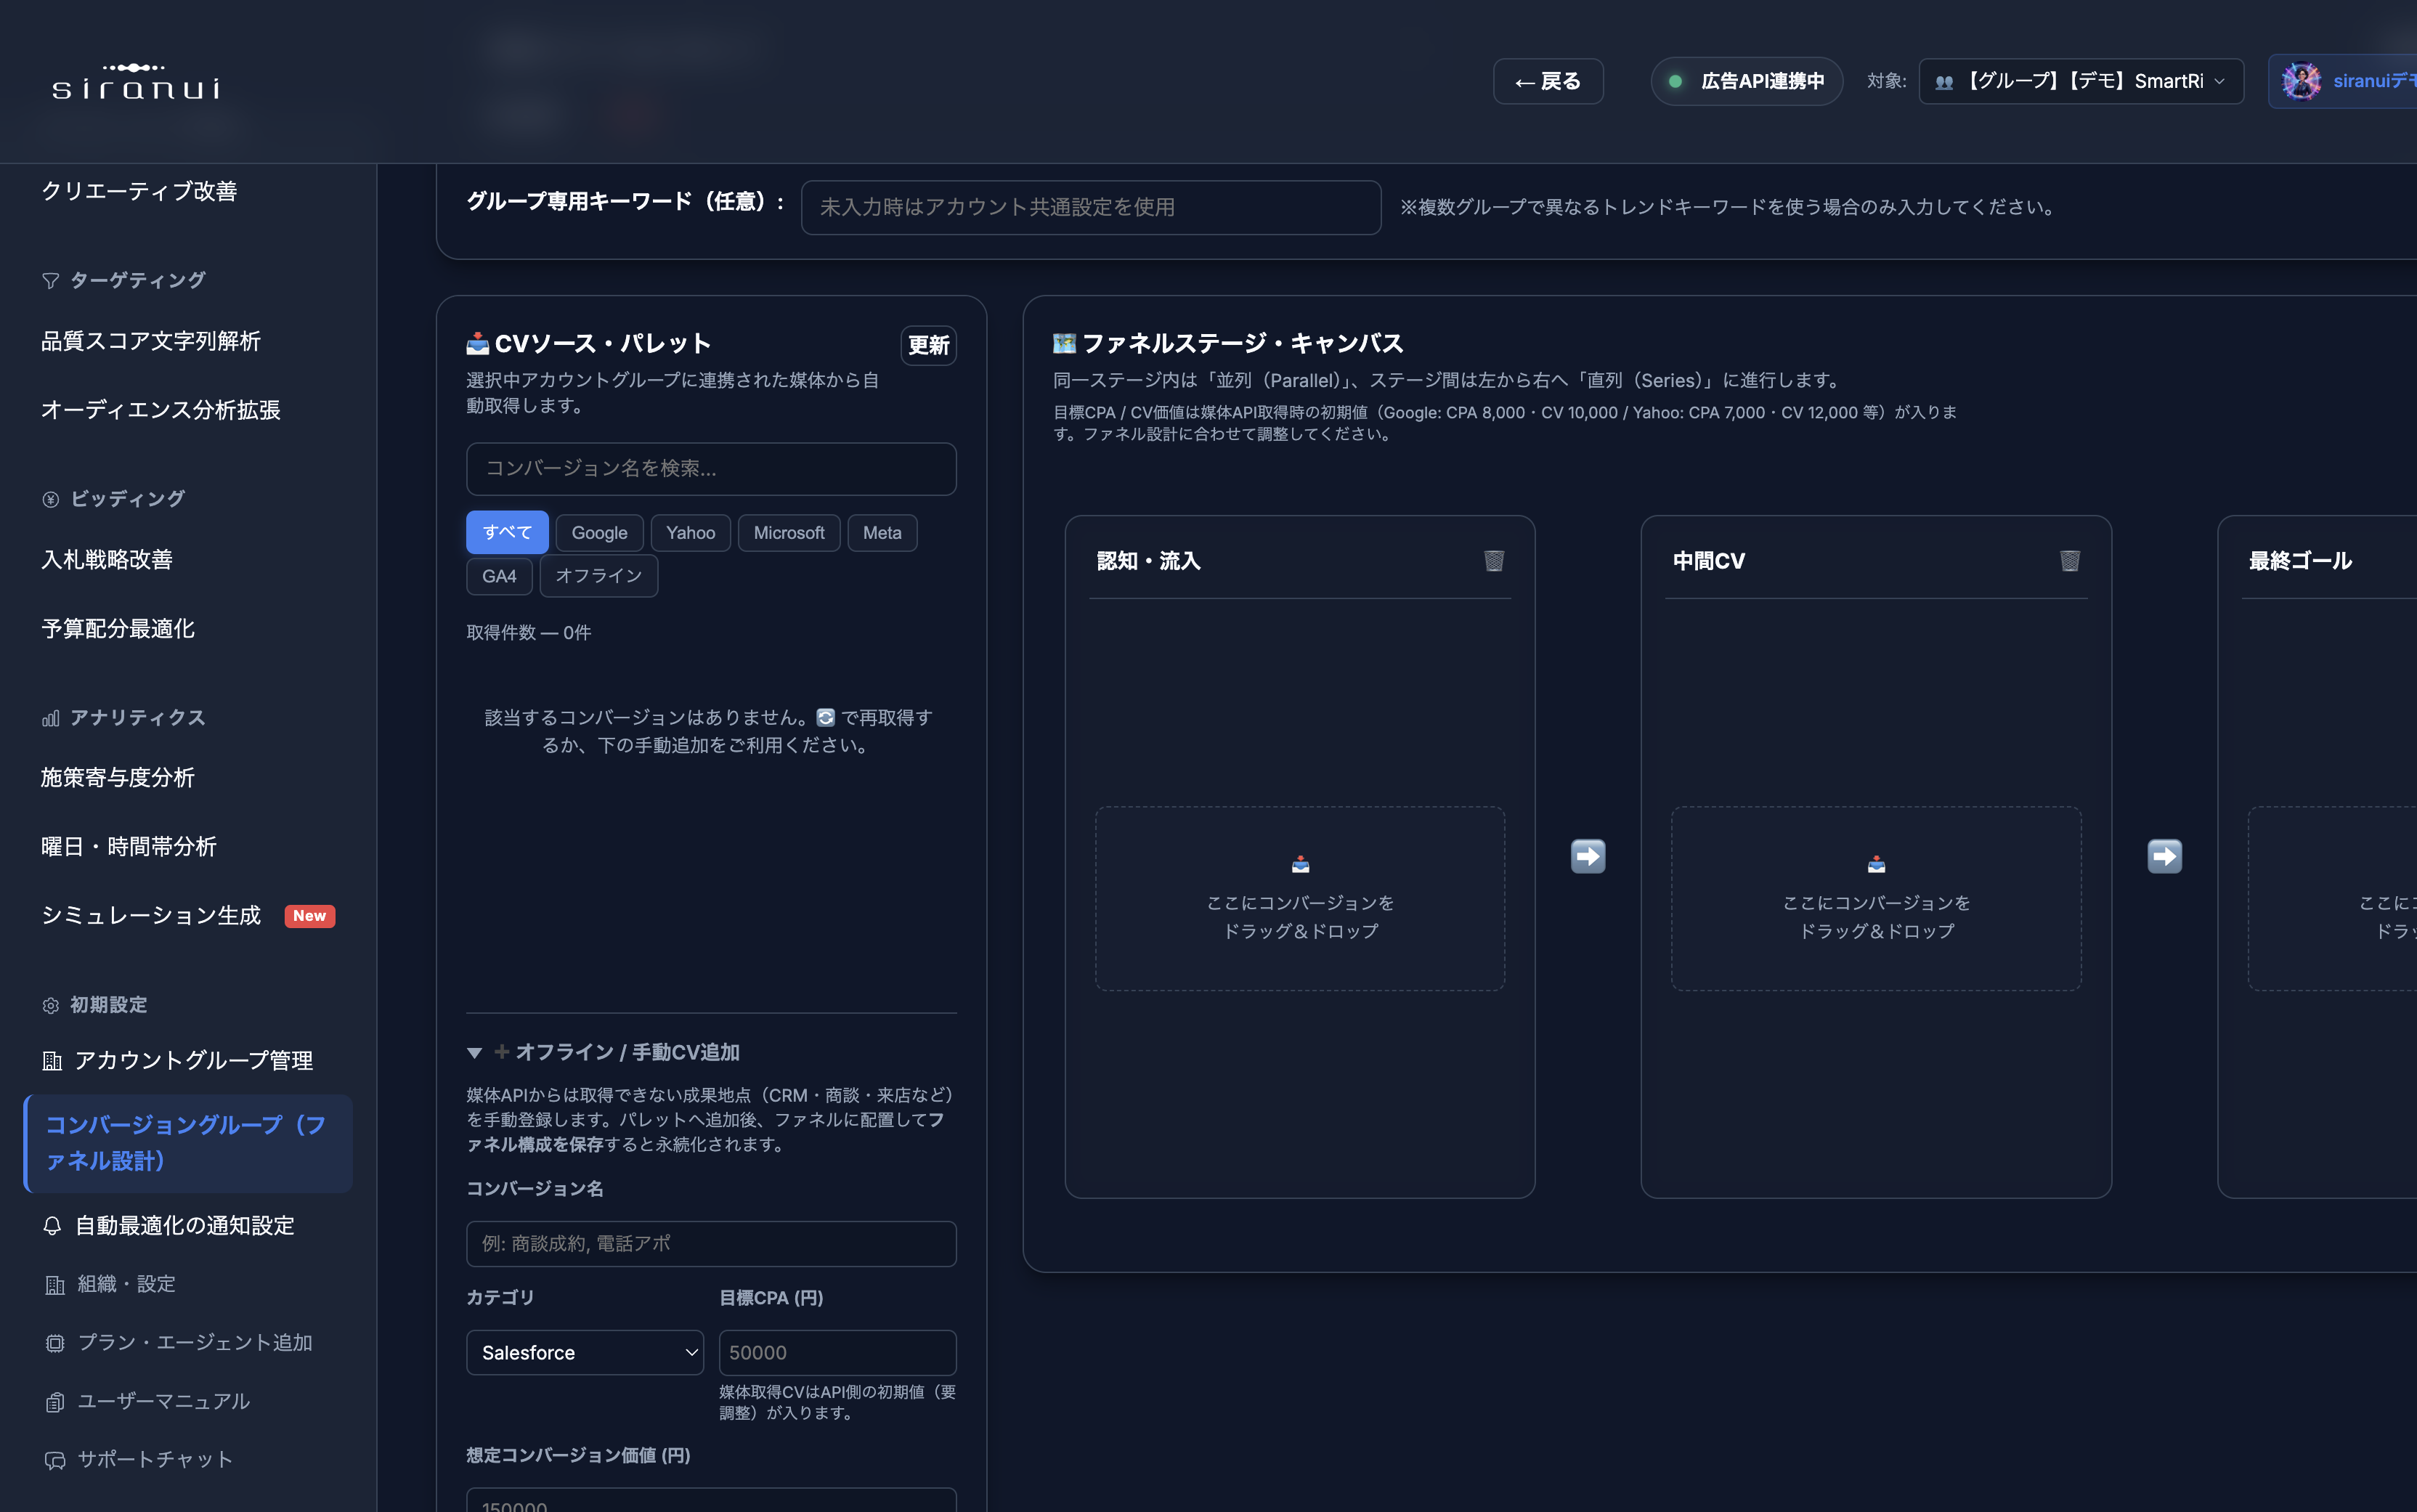
Task: Filter conversions by Meta
Action: click(x=882, y=532)
